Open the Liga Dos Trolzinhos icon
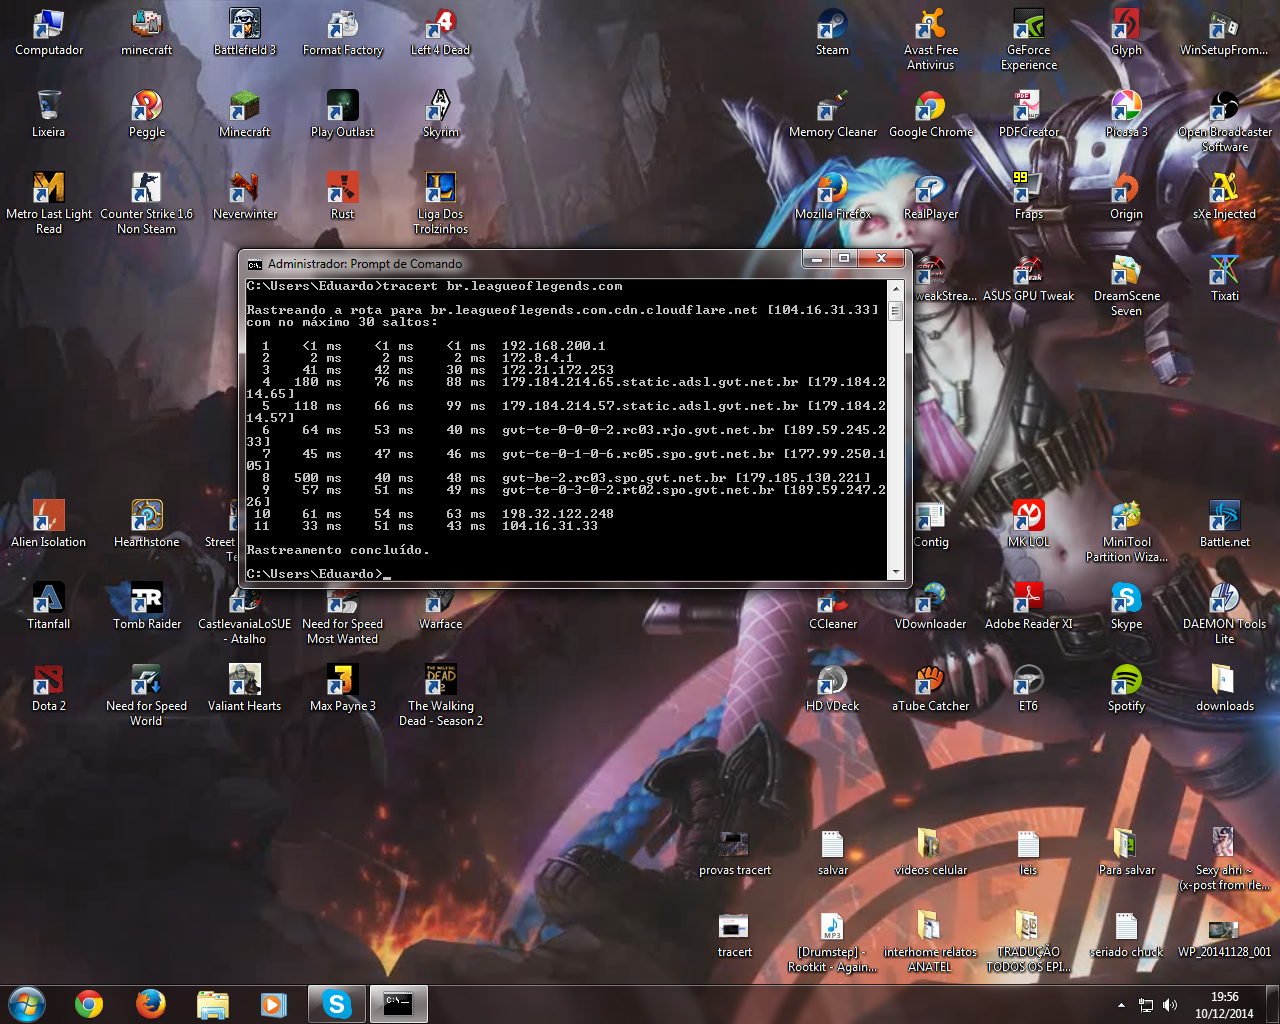 coord(441,204)
